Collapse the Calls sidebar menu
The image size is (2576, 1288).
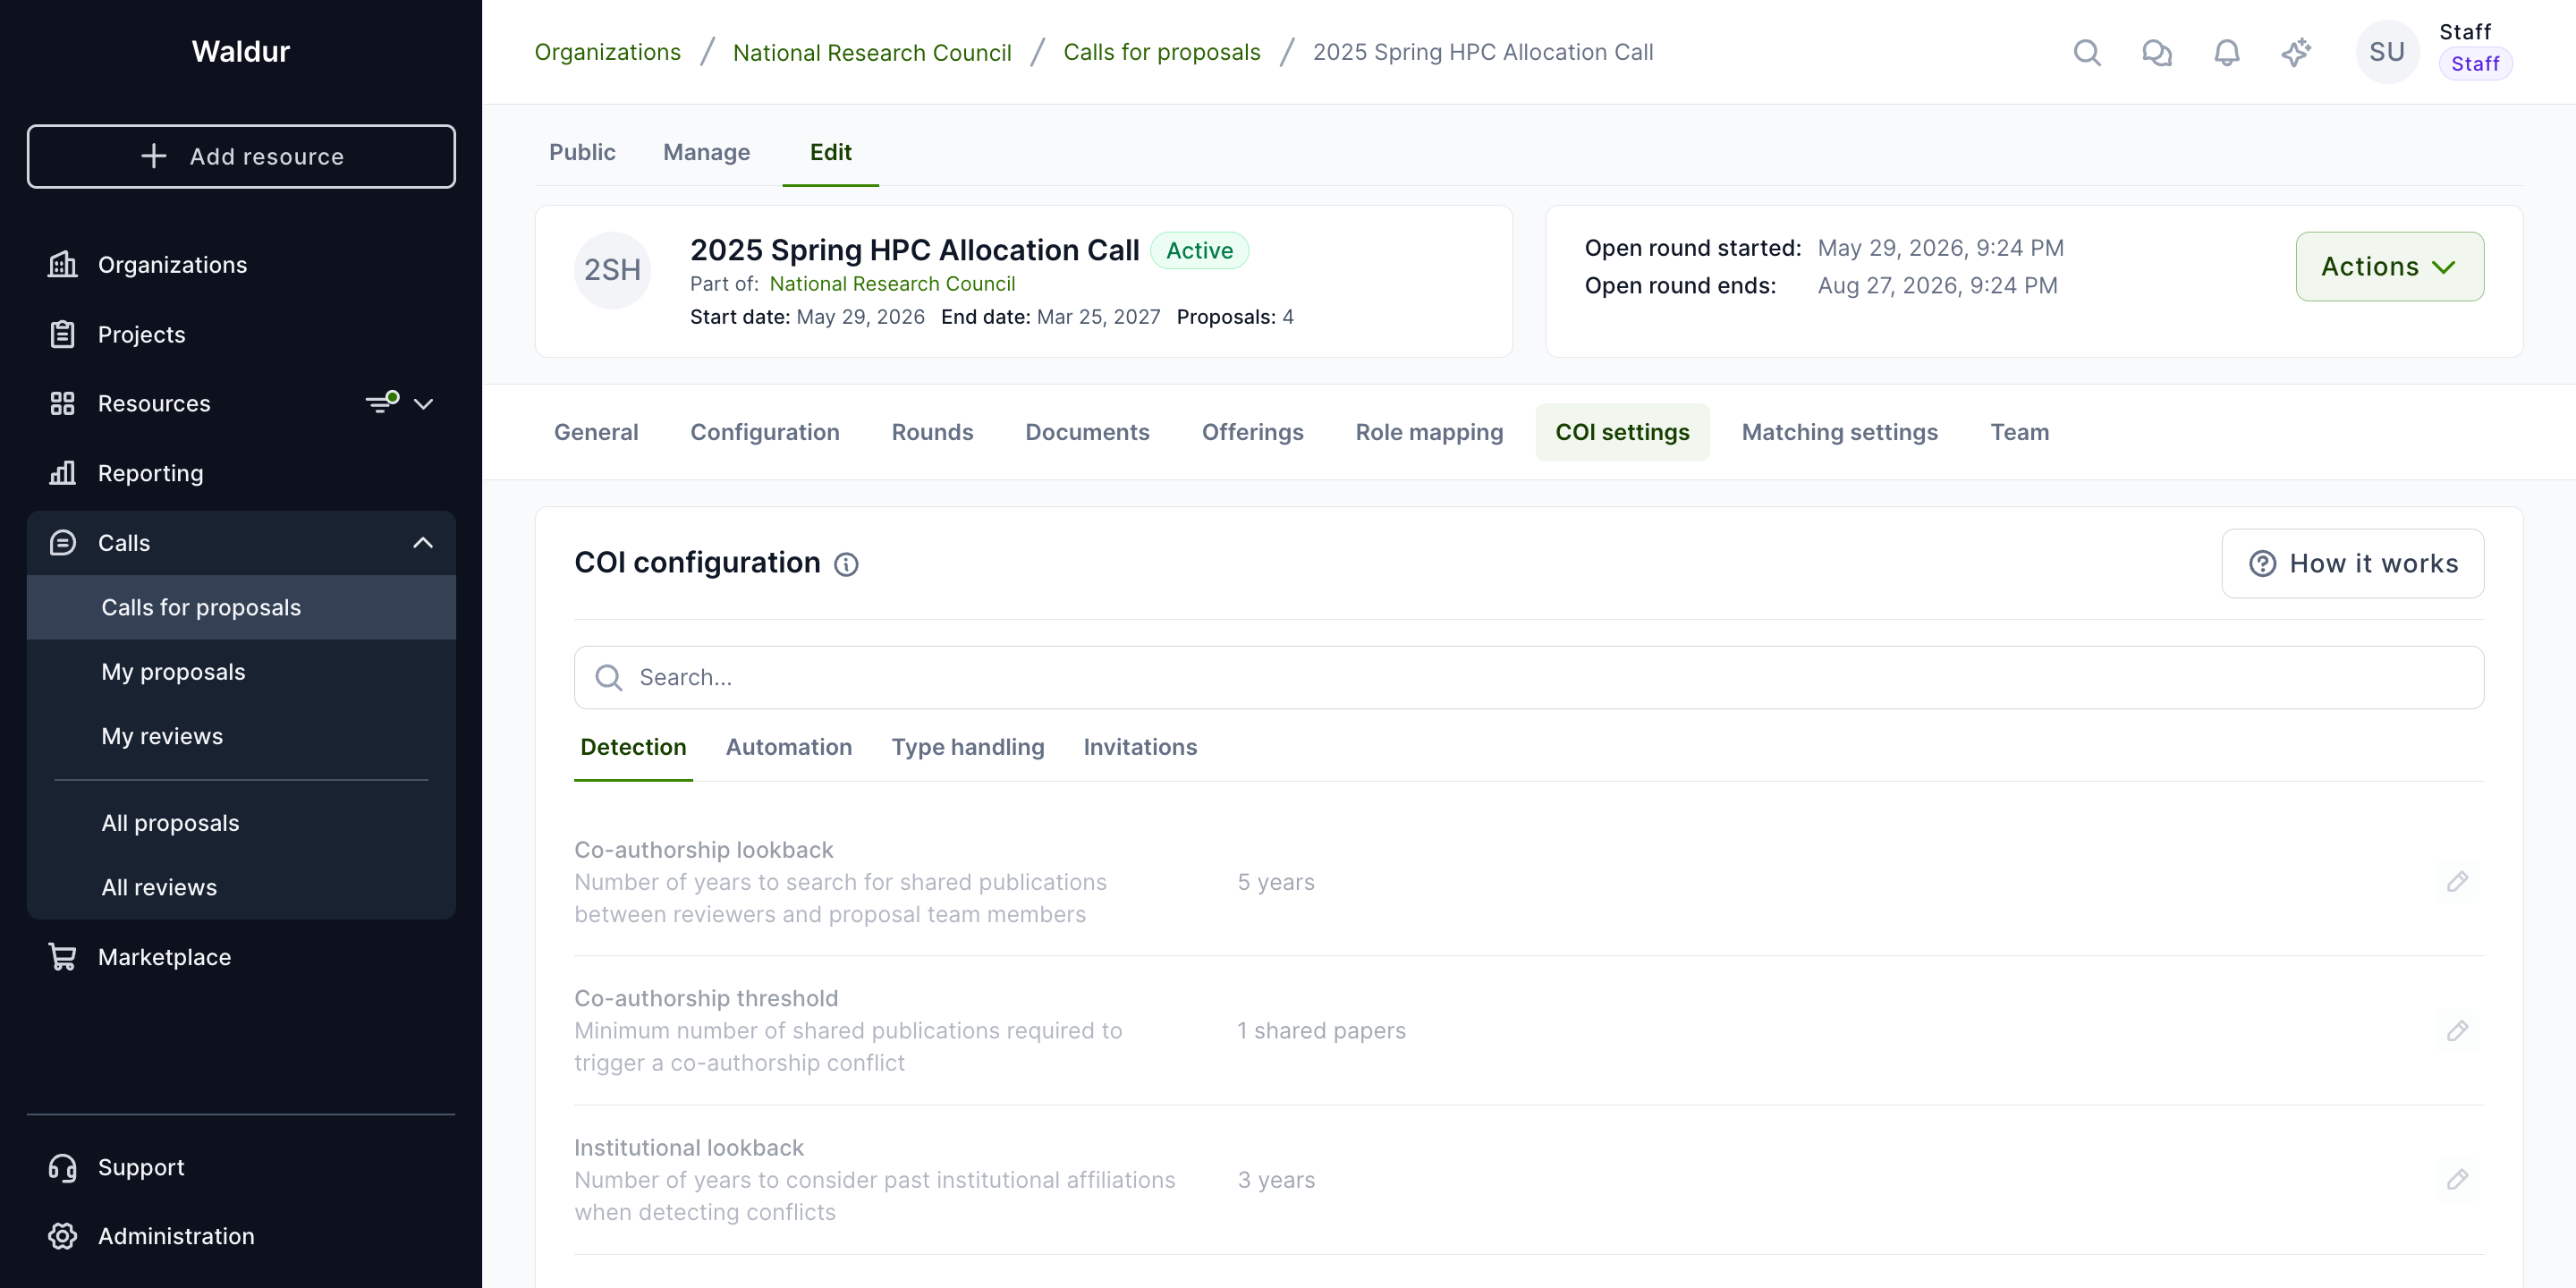423,543
